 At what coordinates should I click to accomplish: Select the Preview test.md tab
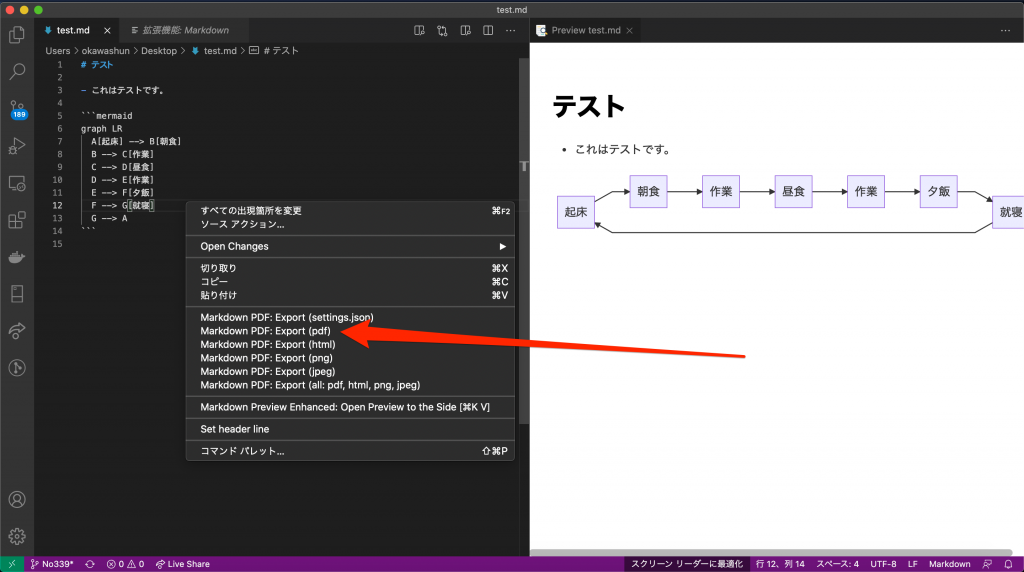(586, 30)
